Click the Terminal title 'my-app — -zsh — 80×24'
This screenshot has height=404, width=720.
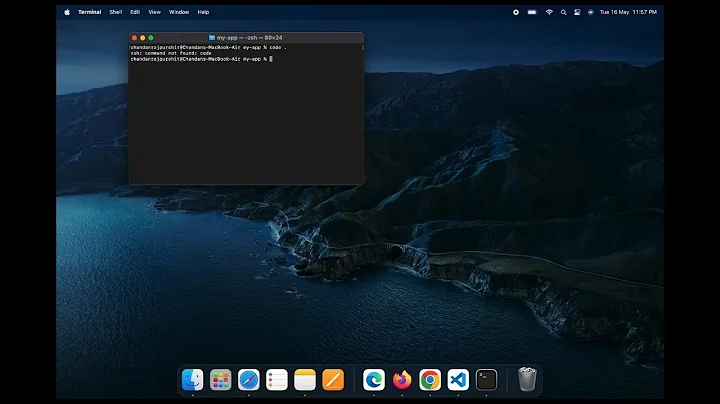click(x=249, y=38)
